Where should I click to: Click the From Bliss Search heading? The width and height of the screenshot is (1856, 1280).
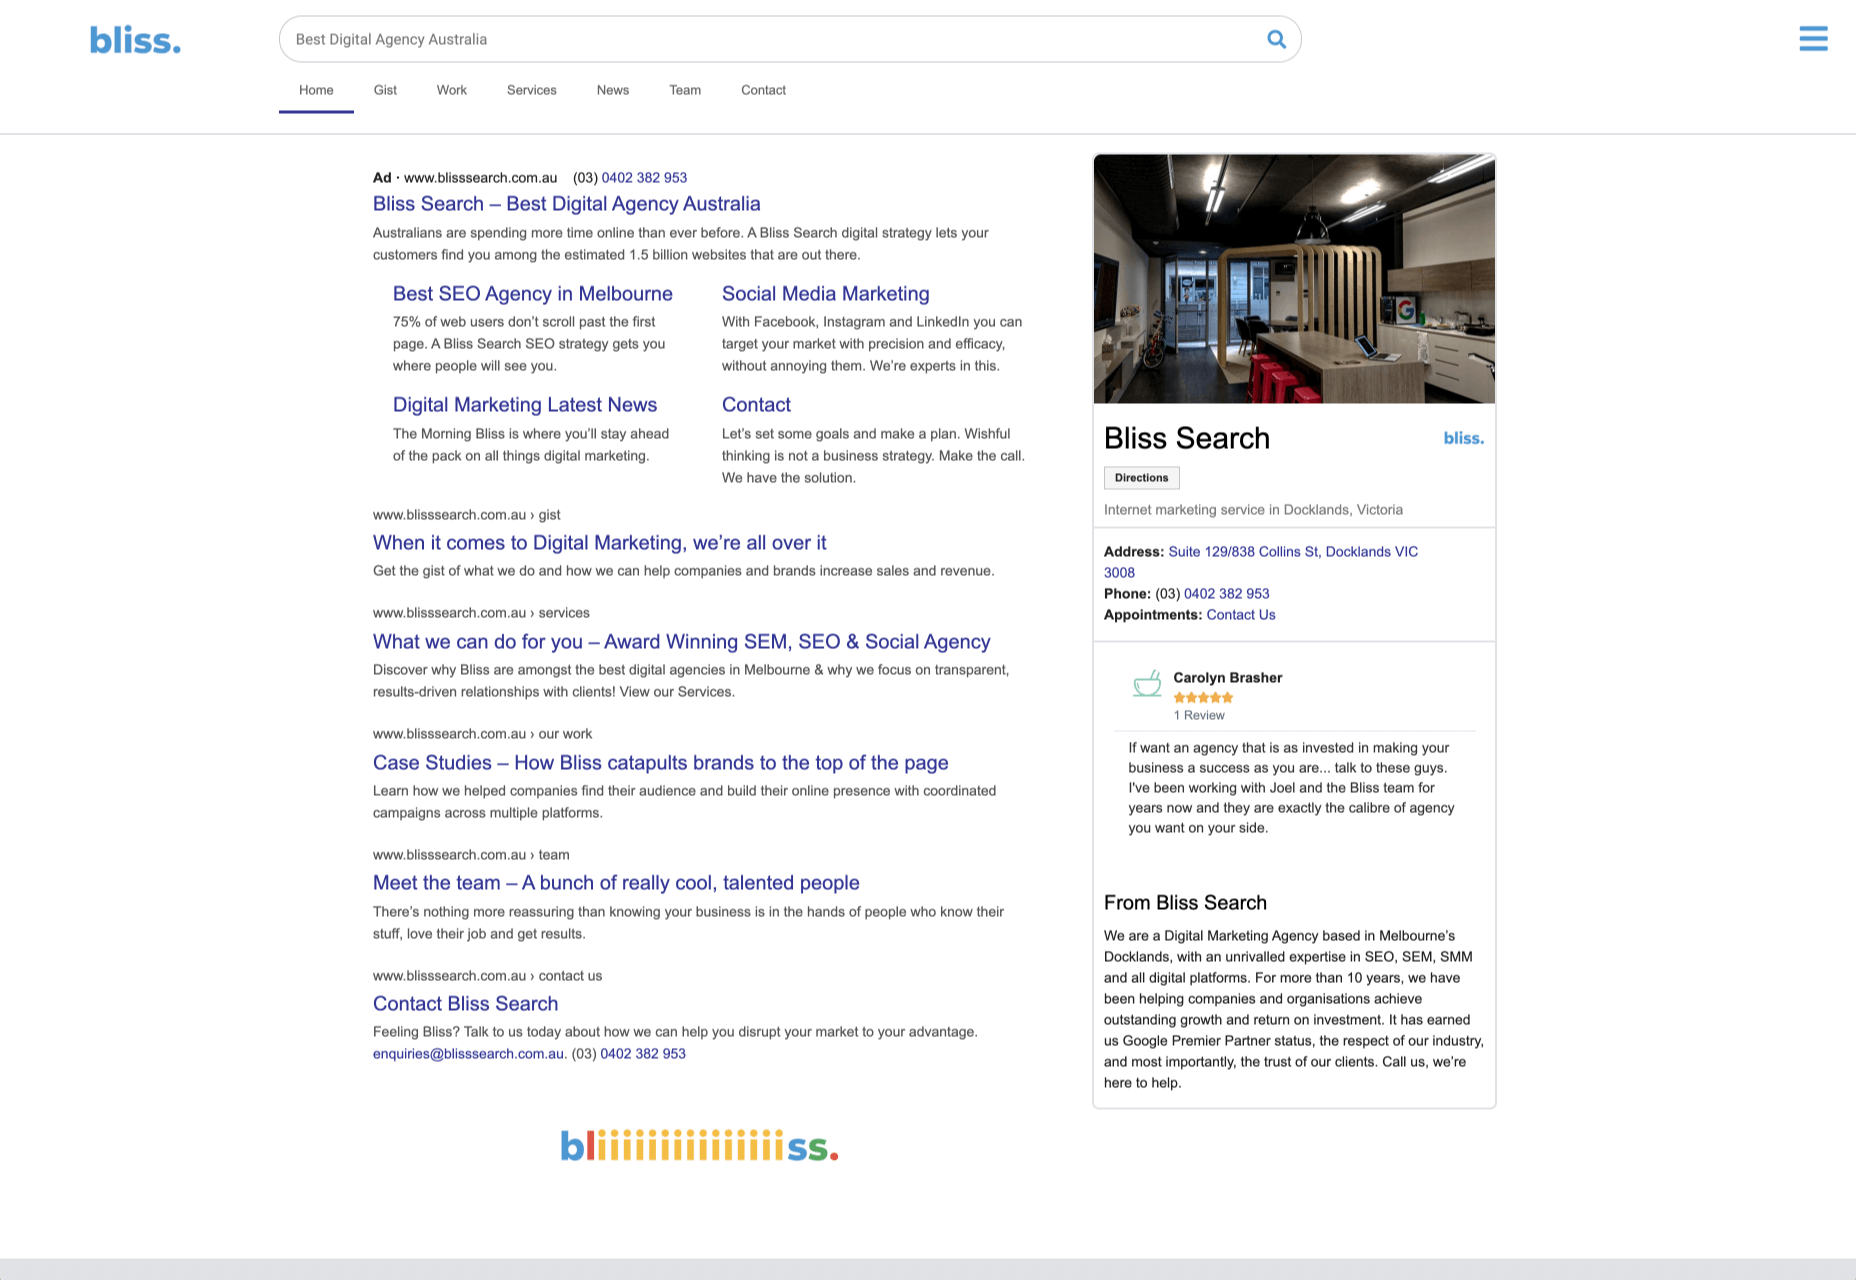[x=1185, y=903]
